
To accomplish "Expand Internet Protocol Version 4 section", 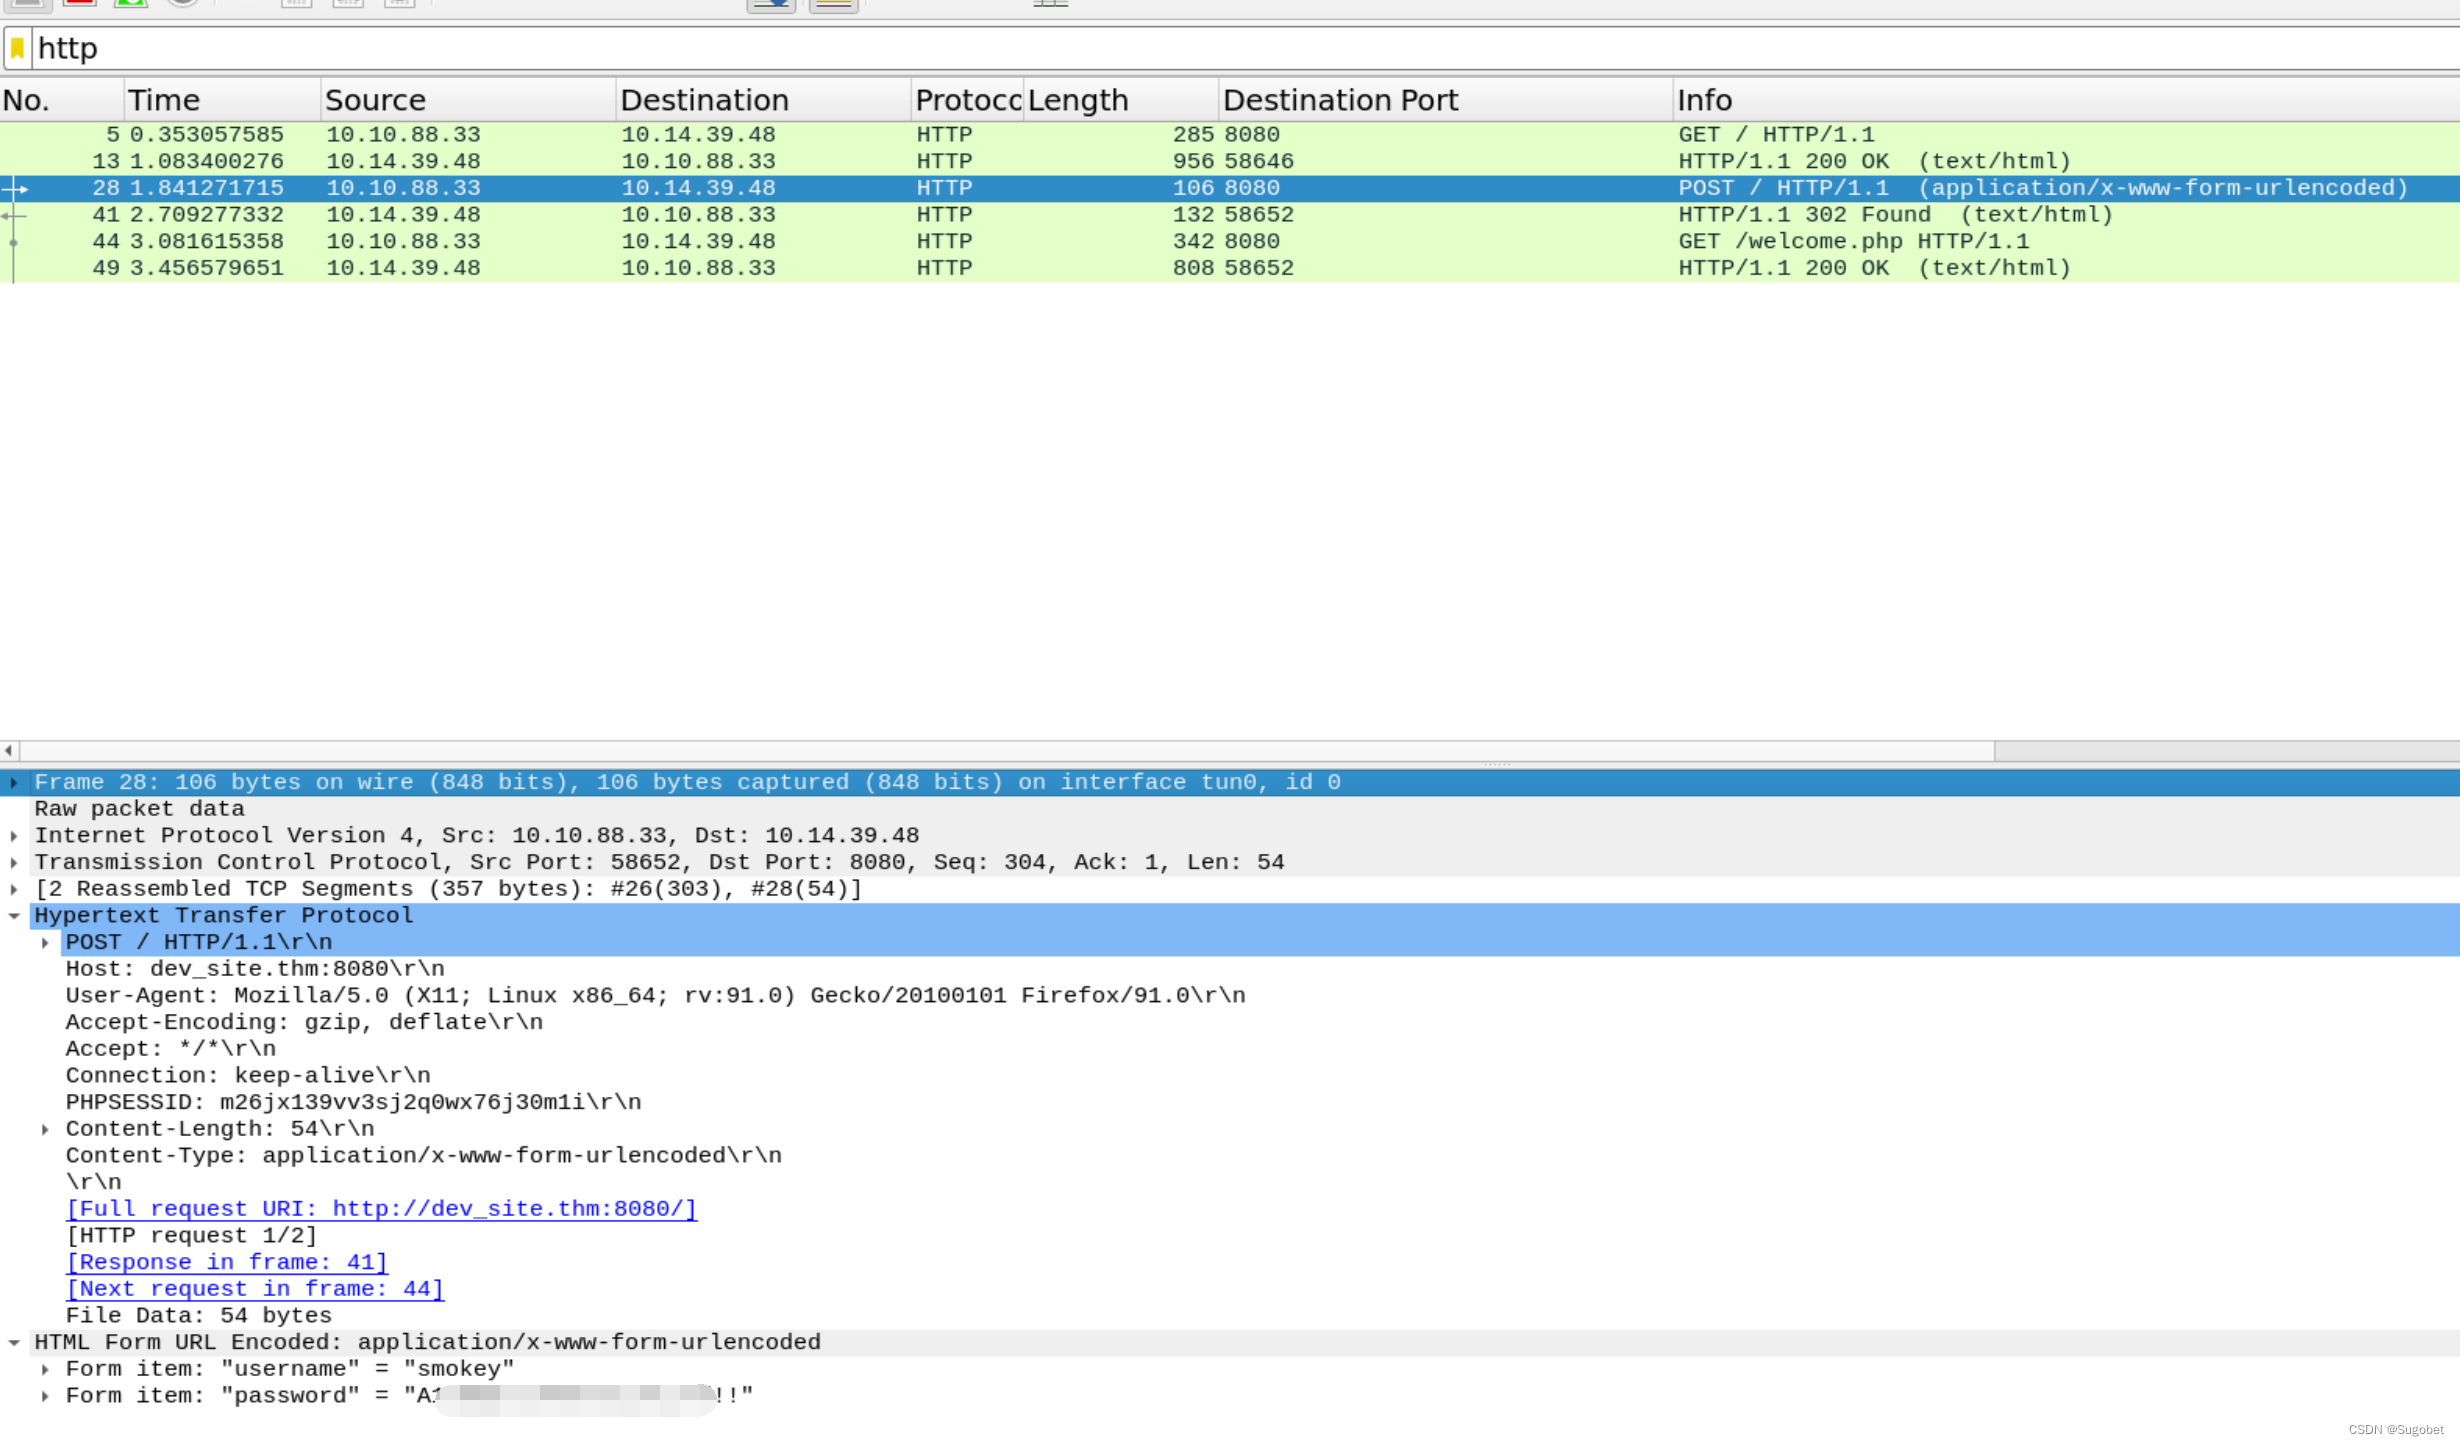I will point(14,835).
